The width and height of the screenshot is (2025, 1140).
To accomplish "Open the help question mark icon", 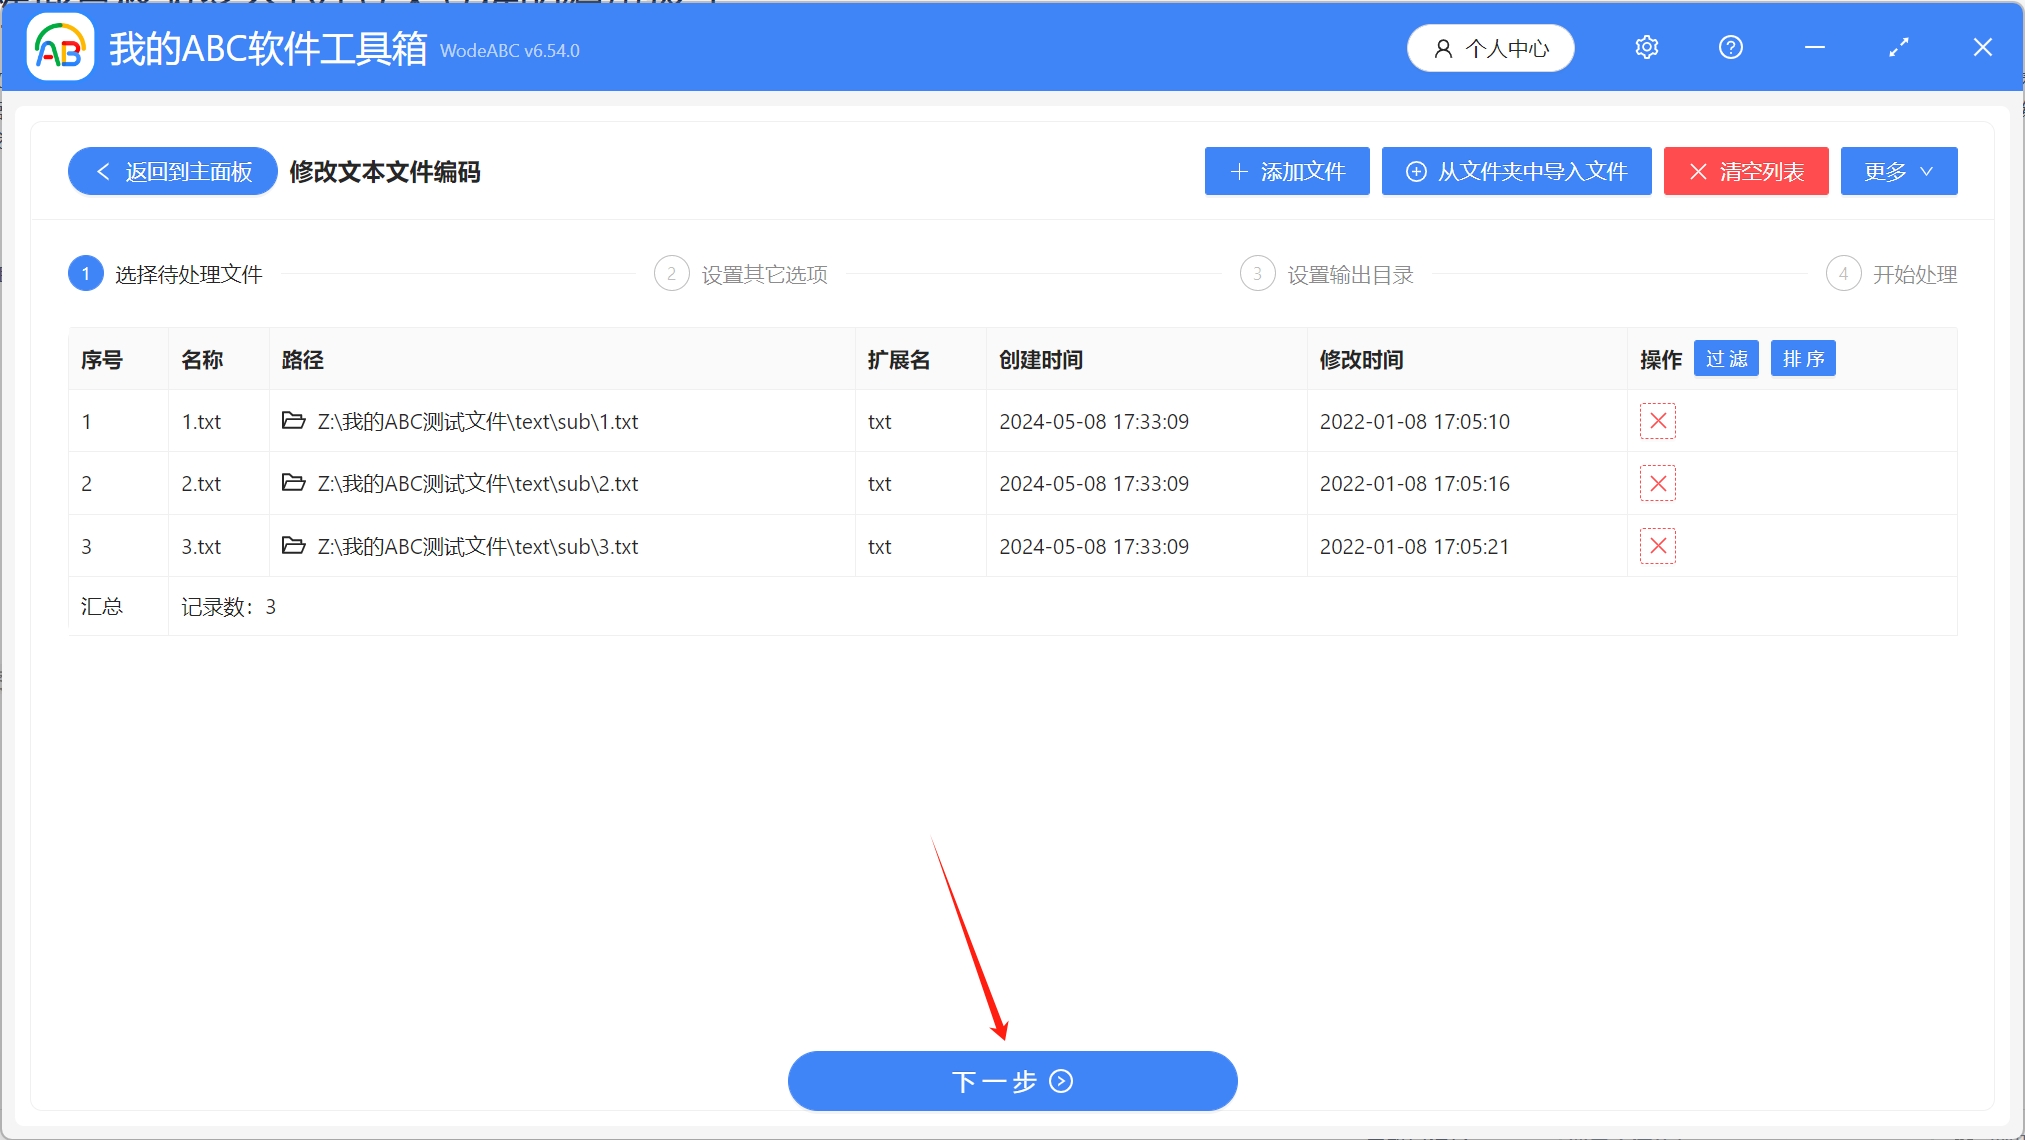I will 1730,48.
